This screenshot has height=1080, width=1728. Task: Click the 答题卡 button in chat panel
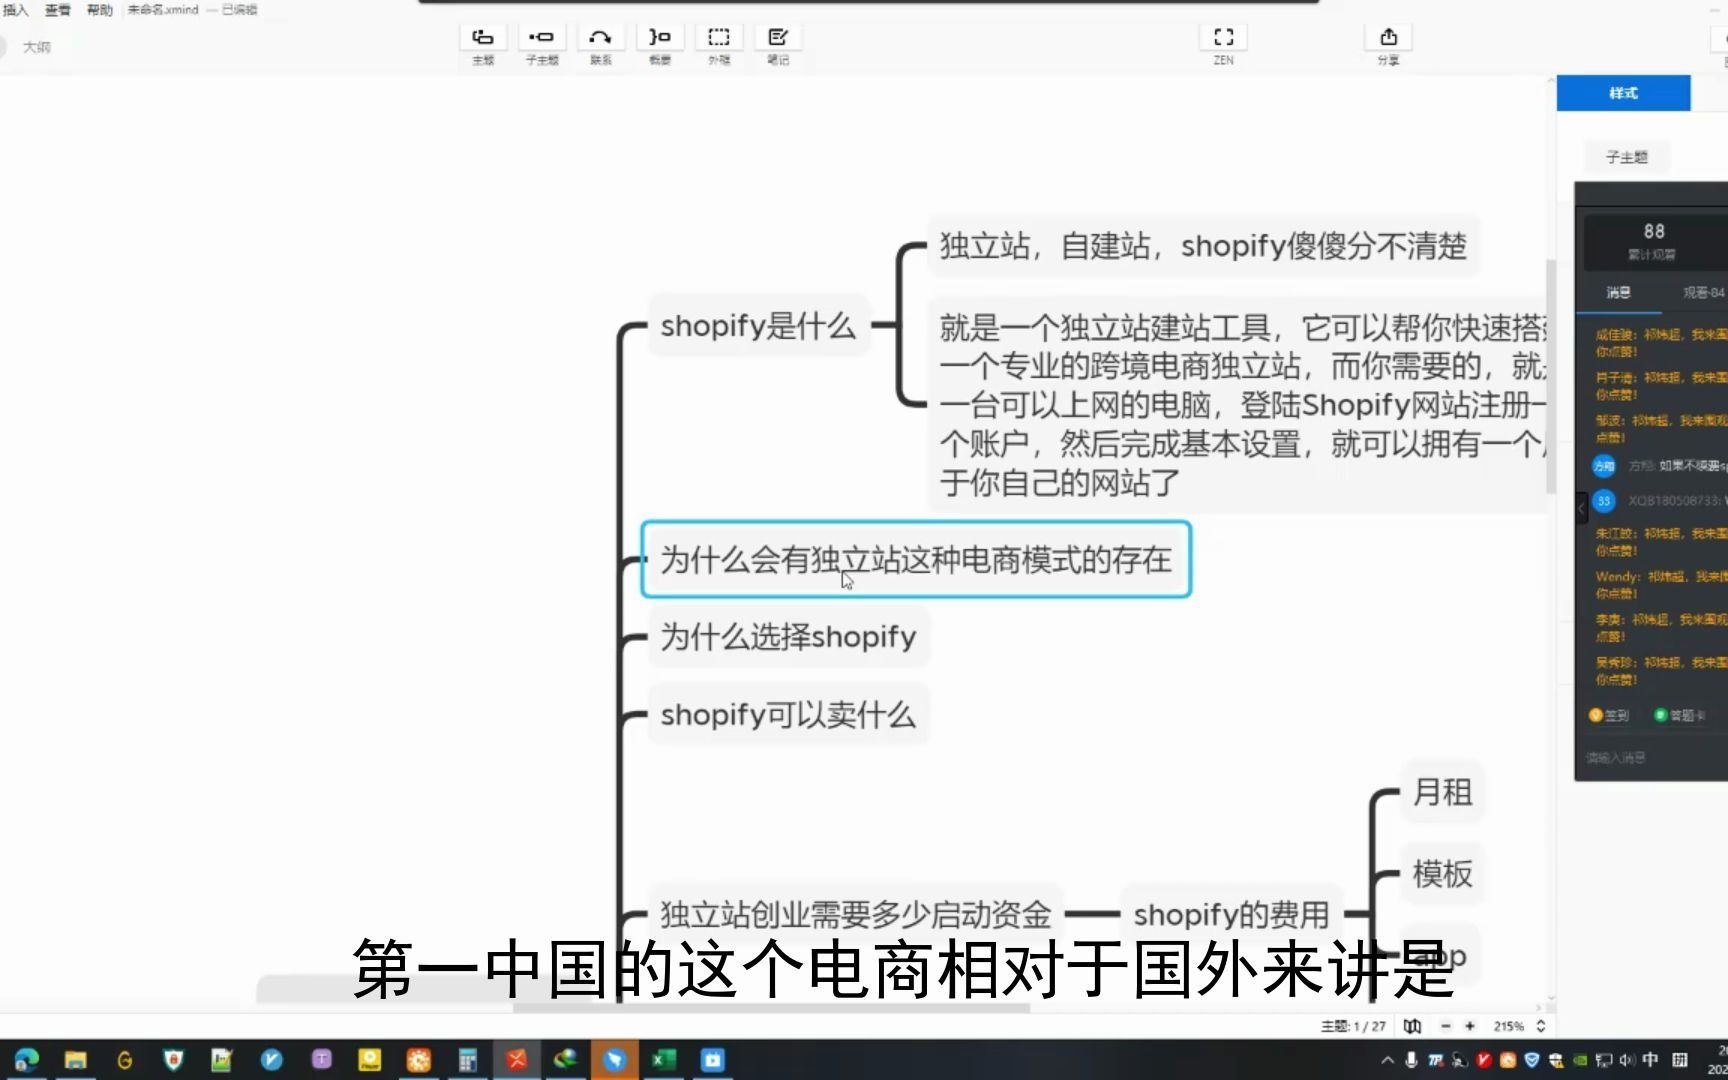[1680, 715]
